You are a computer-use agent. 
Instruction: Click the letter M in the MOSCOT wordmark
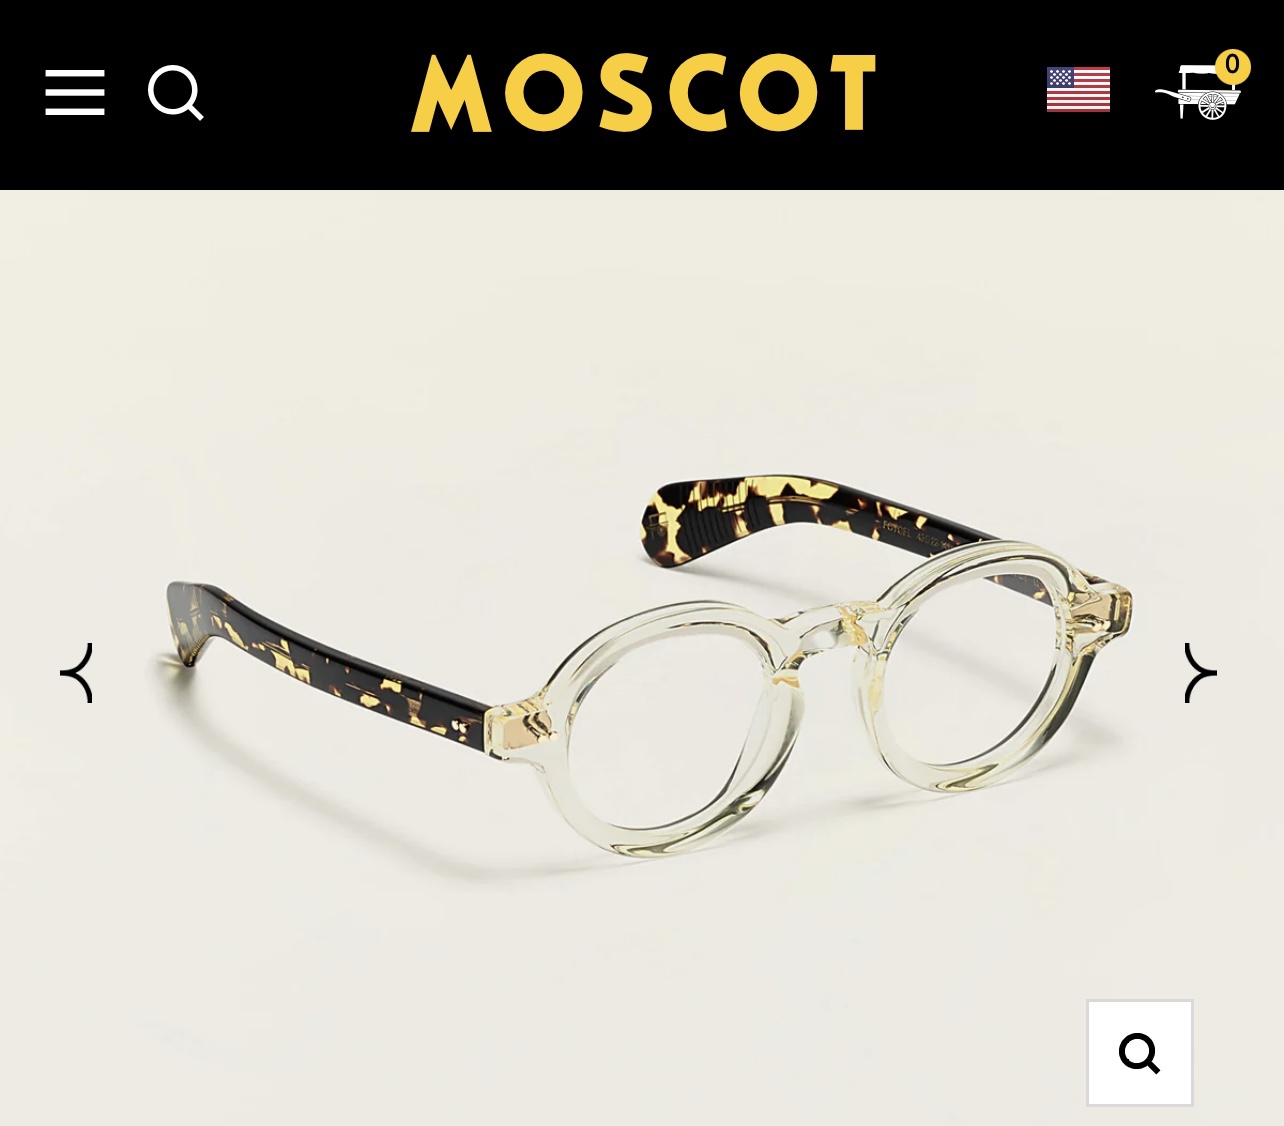pyautogui.click(x=451, y=93)
